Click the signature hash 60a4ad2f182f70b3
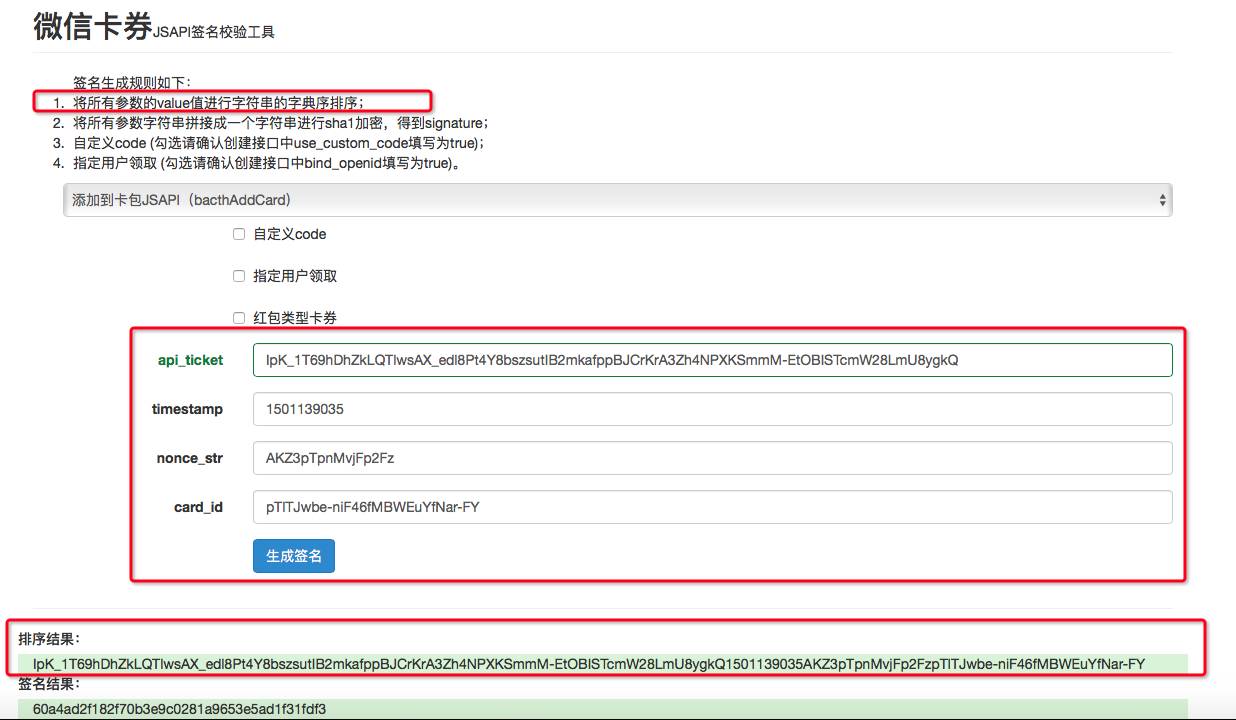This screenshot has width=1236, height=720. click(180, 709)
